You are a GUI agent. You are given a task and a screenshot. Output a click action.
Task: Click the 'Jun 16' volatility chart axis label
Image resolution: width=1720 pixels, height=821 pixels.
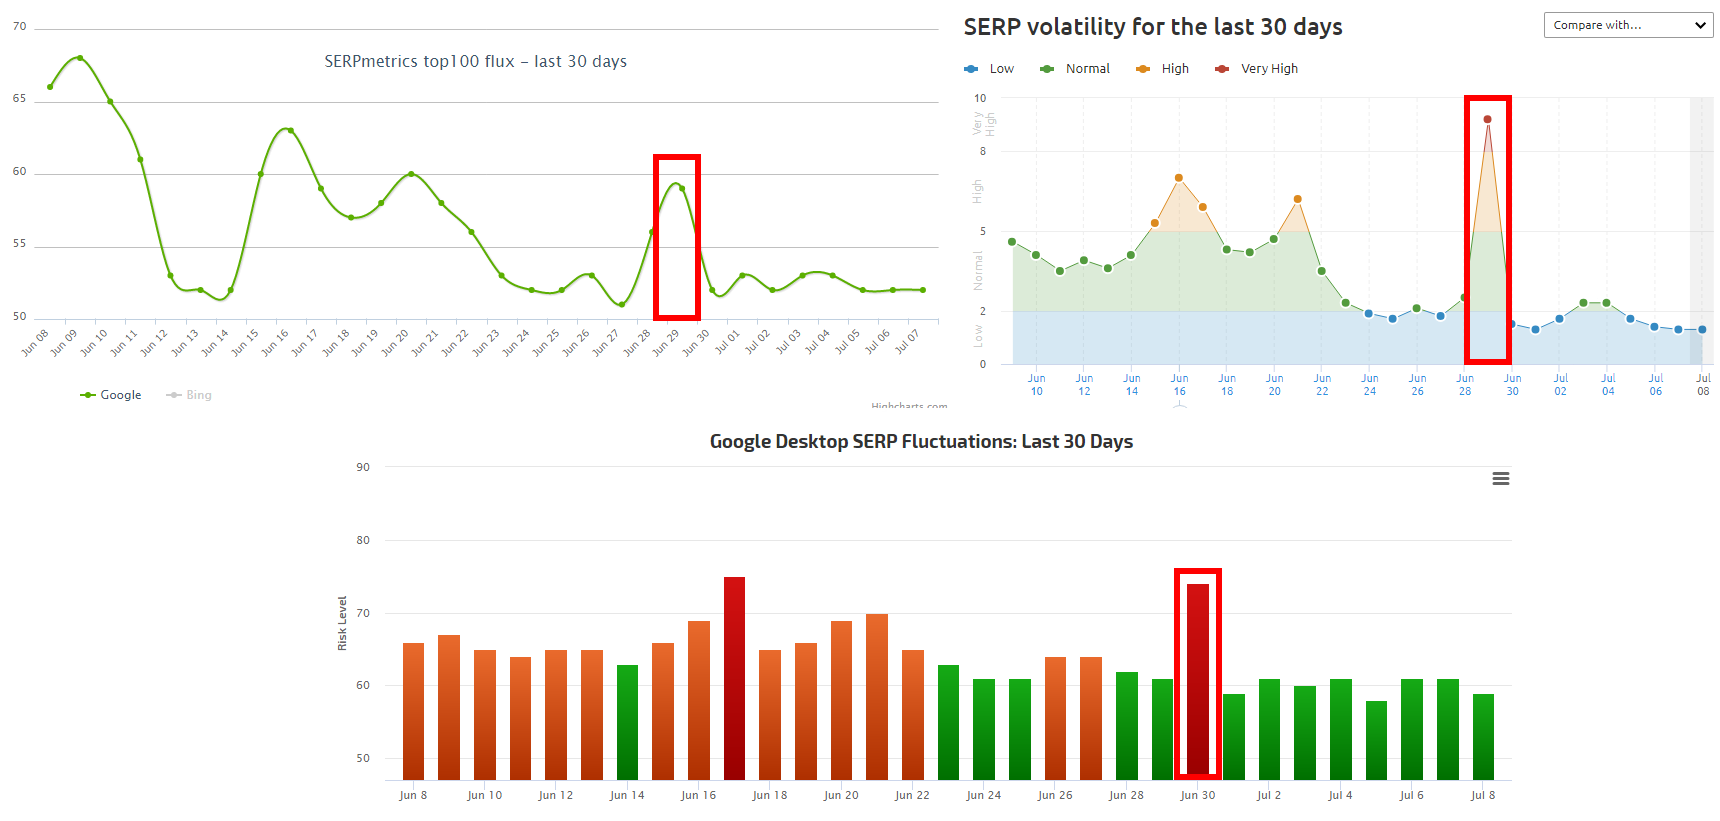click(1180, 385)
